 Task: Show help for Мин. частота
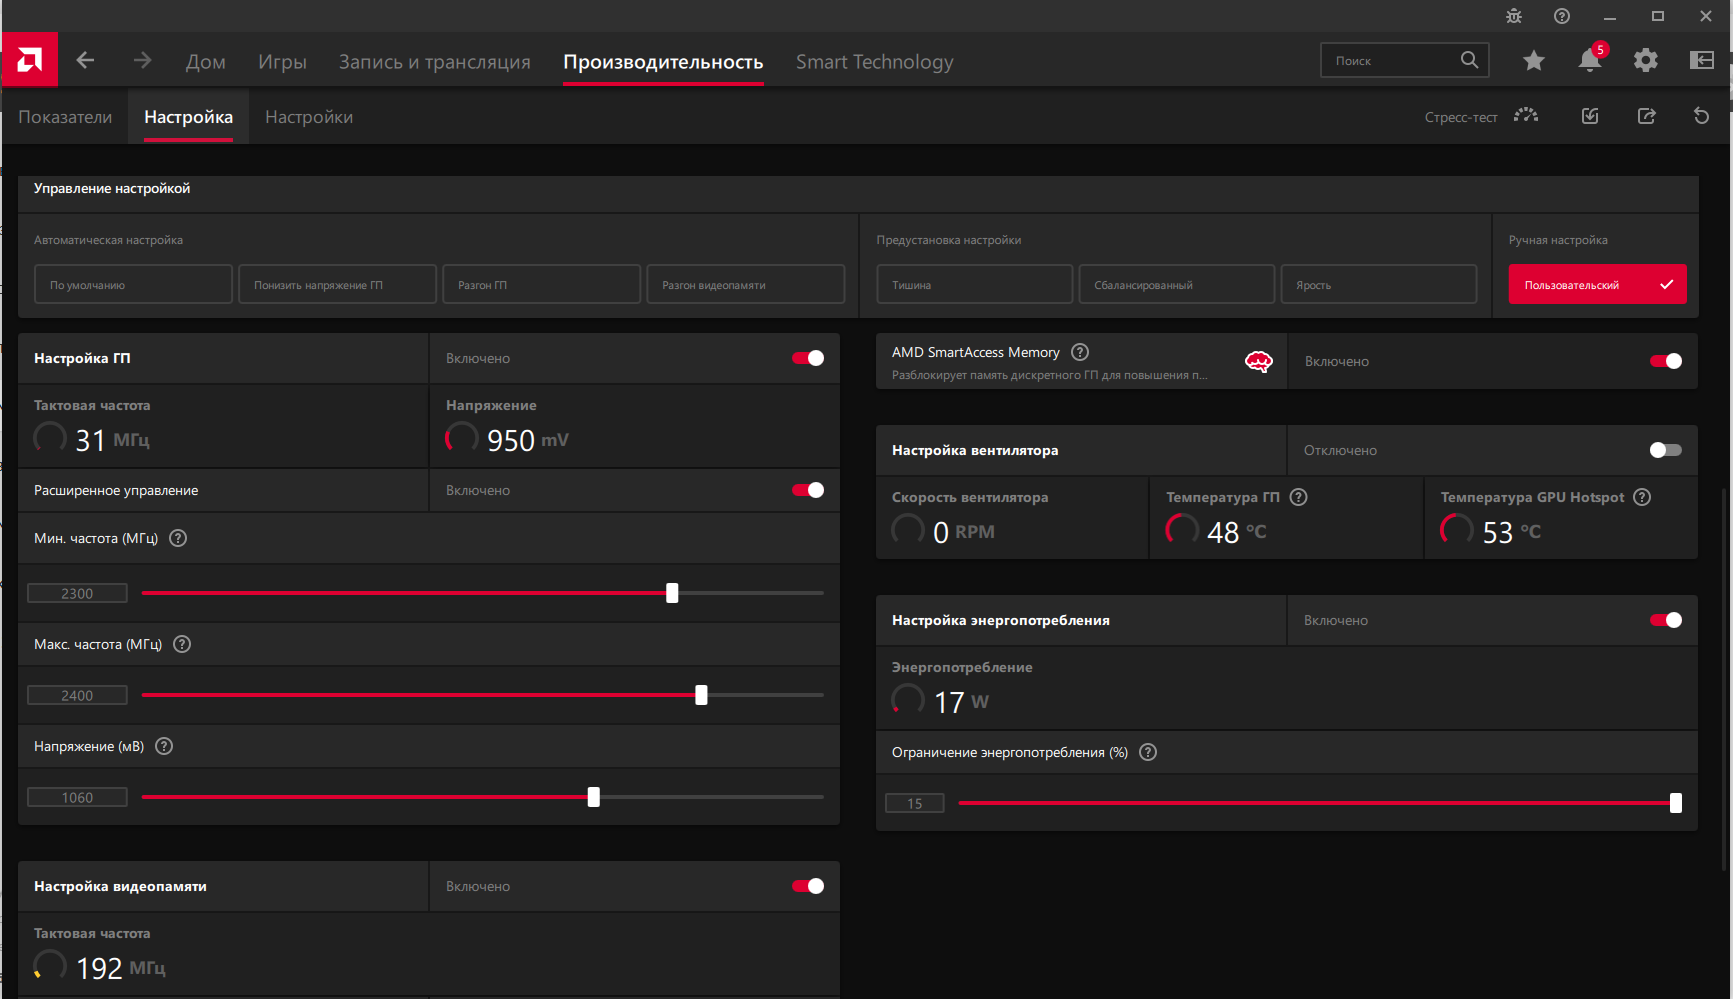tap(178, 538)
